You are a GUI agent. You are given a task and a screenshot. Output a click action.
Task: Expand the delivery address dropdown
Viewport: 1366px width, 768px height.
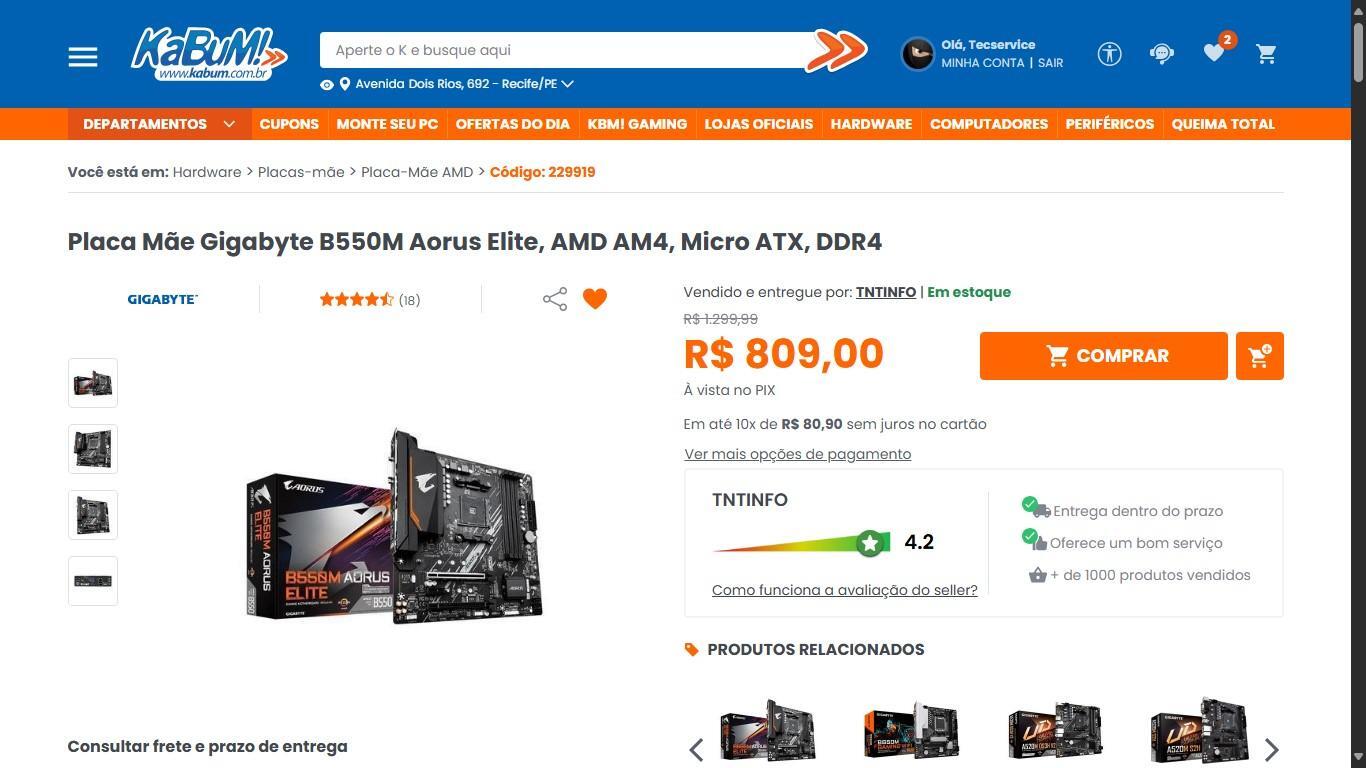coord(567,84)
